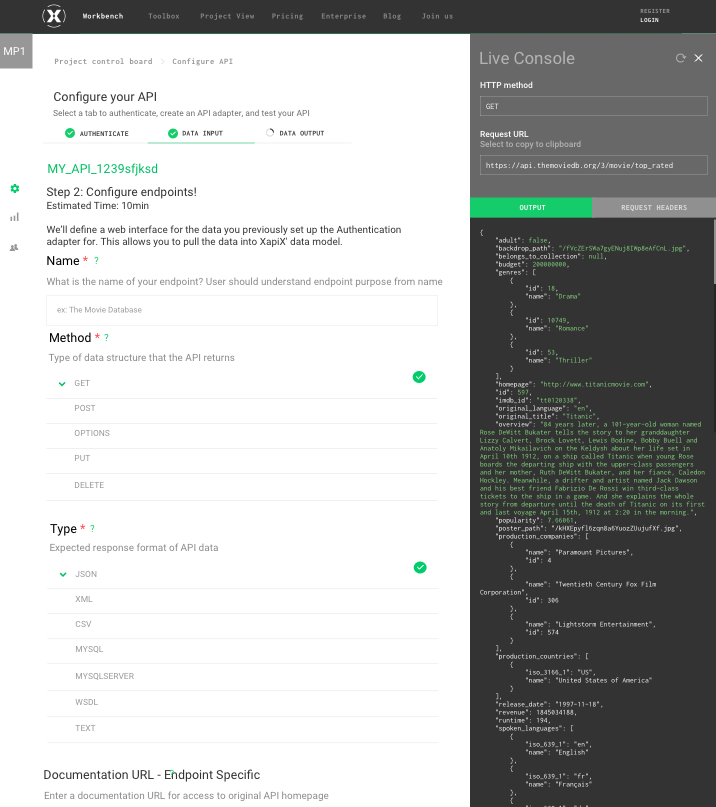Click the Data Output progress spinner icon

(x=270, y=133)
